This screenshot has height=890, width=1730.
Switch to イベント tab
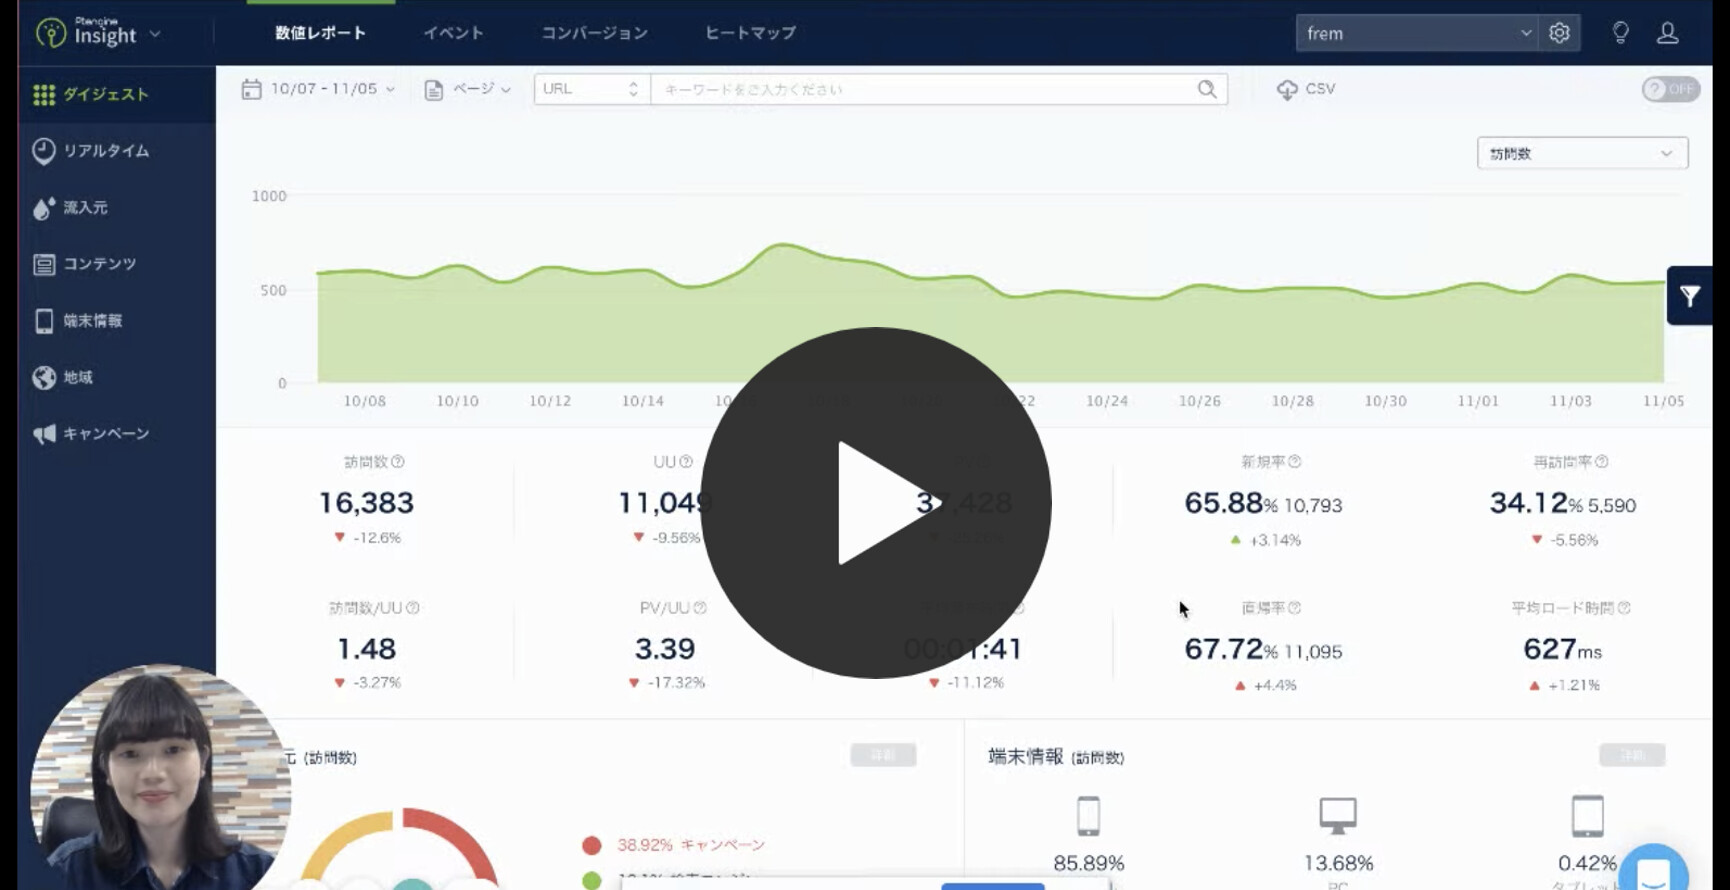tap(453, 33)
